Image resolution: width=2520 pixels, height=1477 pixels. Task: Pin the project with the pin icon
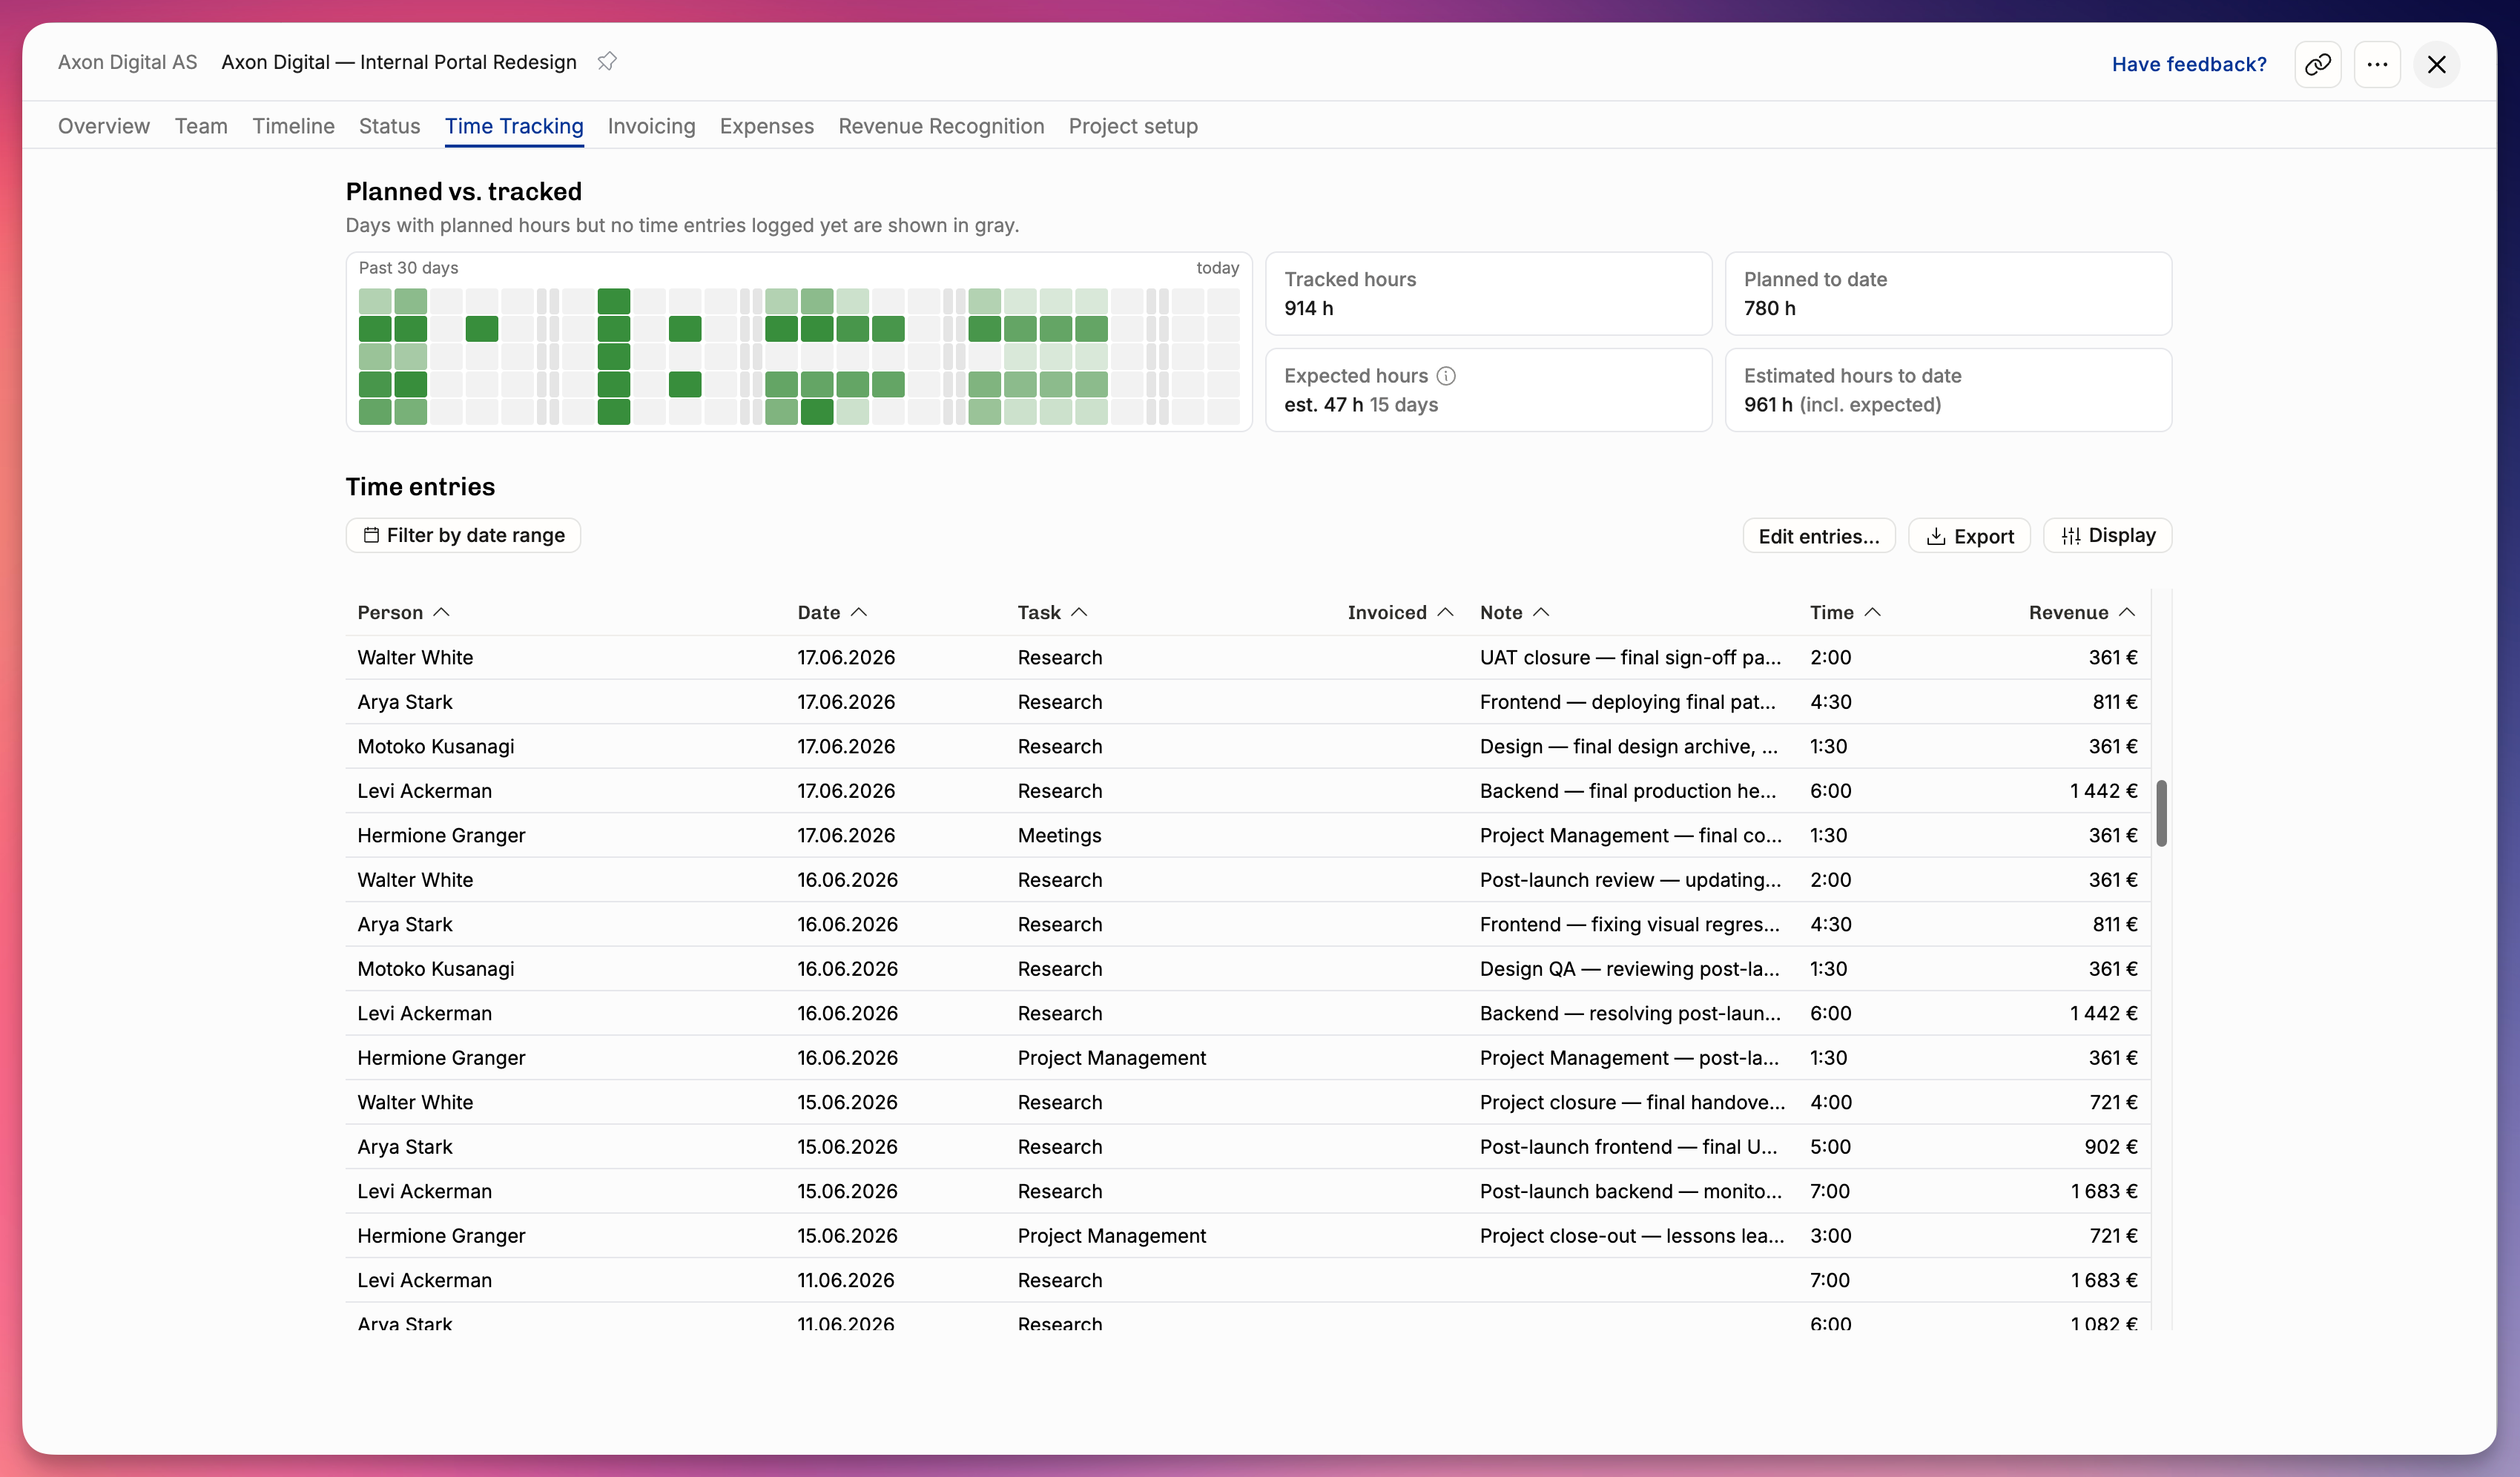(607, 62)
